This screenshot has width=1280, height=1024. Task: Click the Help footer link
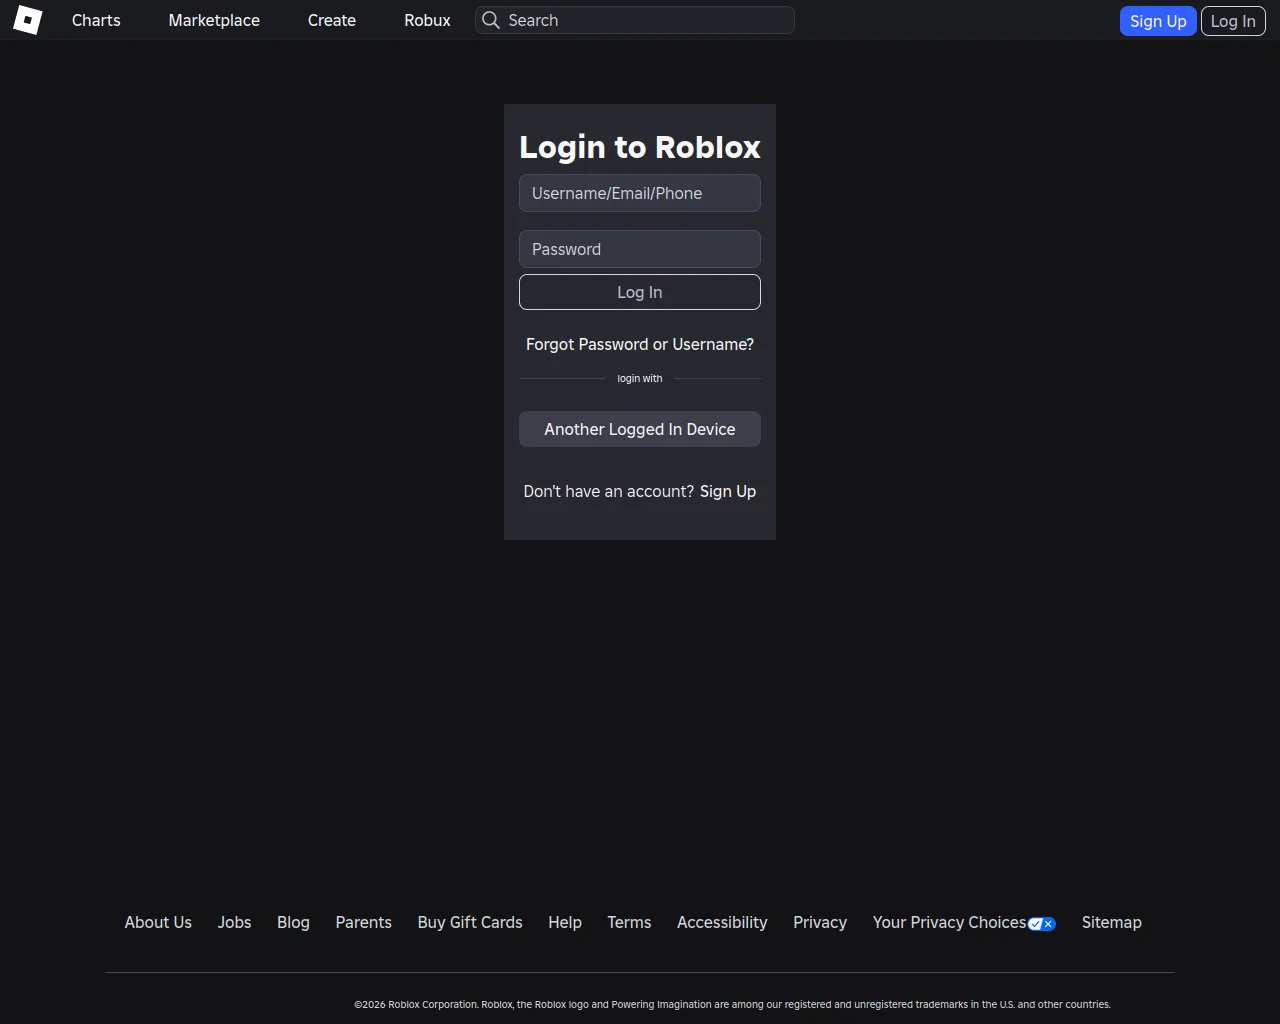click(565, 922)
